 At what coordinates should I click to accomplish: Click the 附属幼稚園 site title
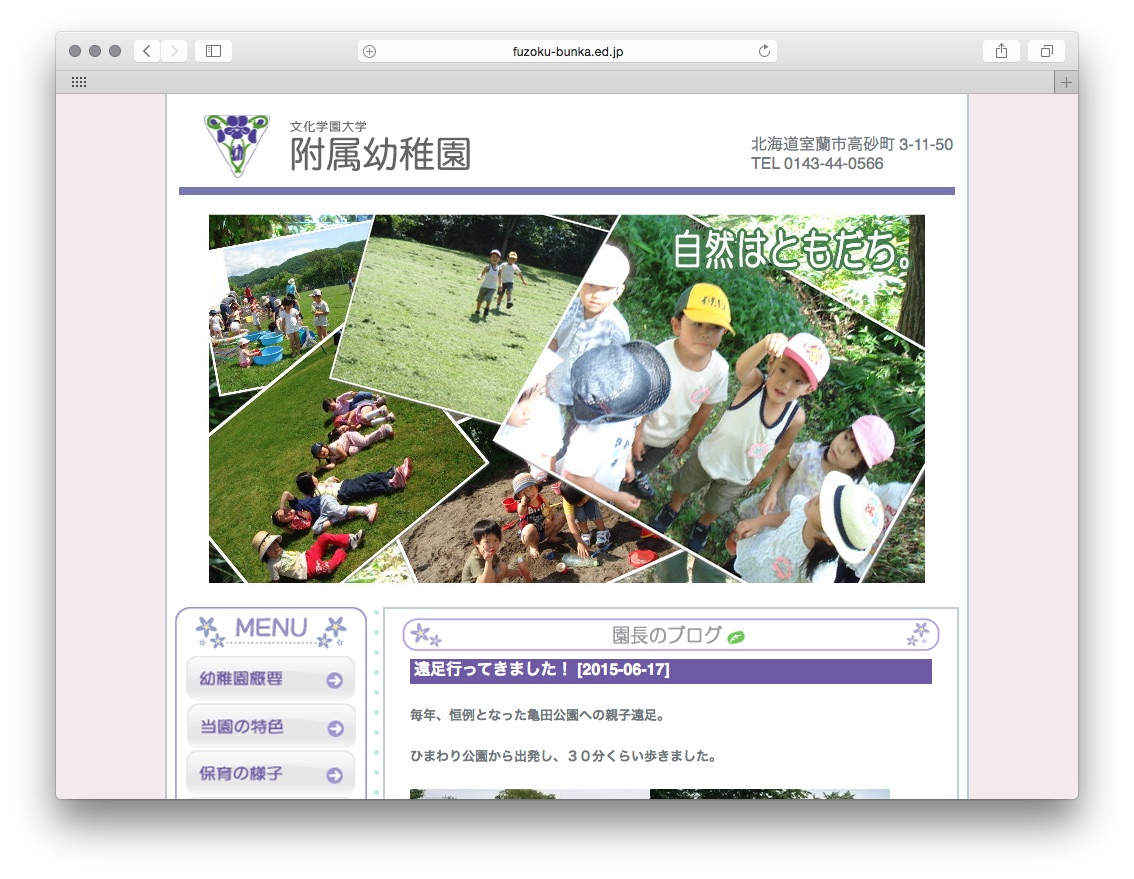[380, 154]
